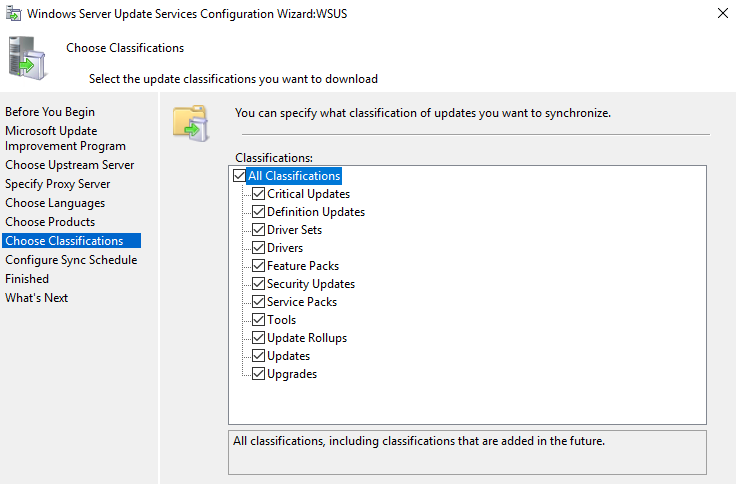Uncheck the Definition Updates checkbox
This screenshot has width=736, height=484.
(259, 212)
